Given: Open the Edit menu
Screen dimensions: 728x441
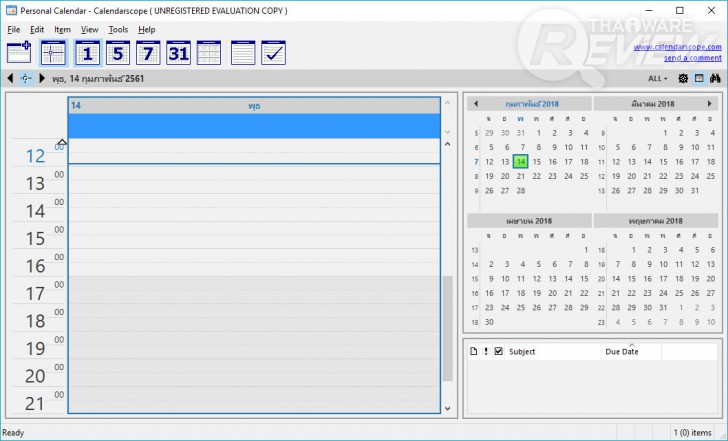Looking at the screenshot, I should pyautogui.click(x=37, y=30).
